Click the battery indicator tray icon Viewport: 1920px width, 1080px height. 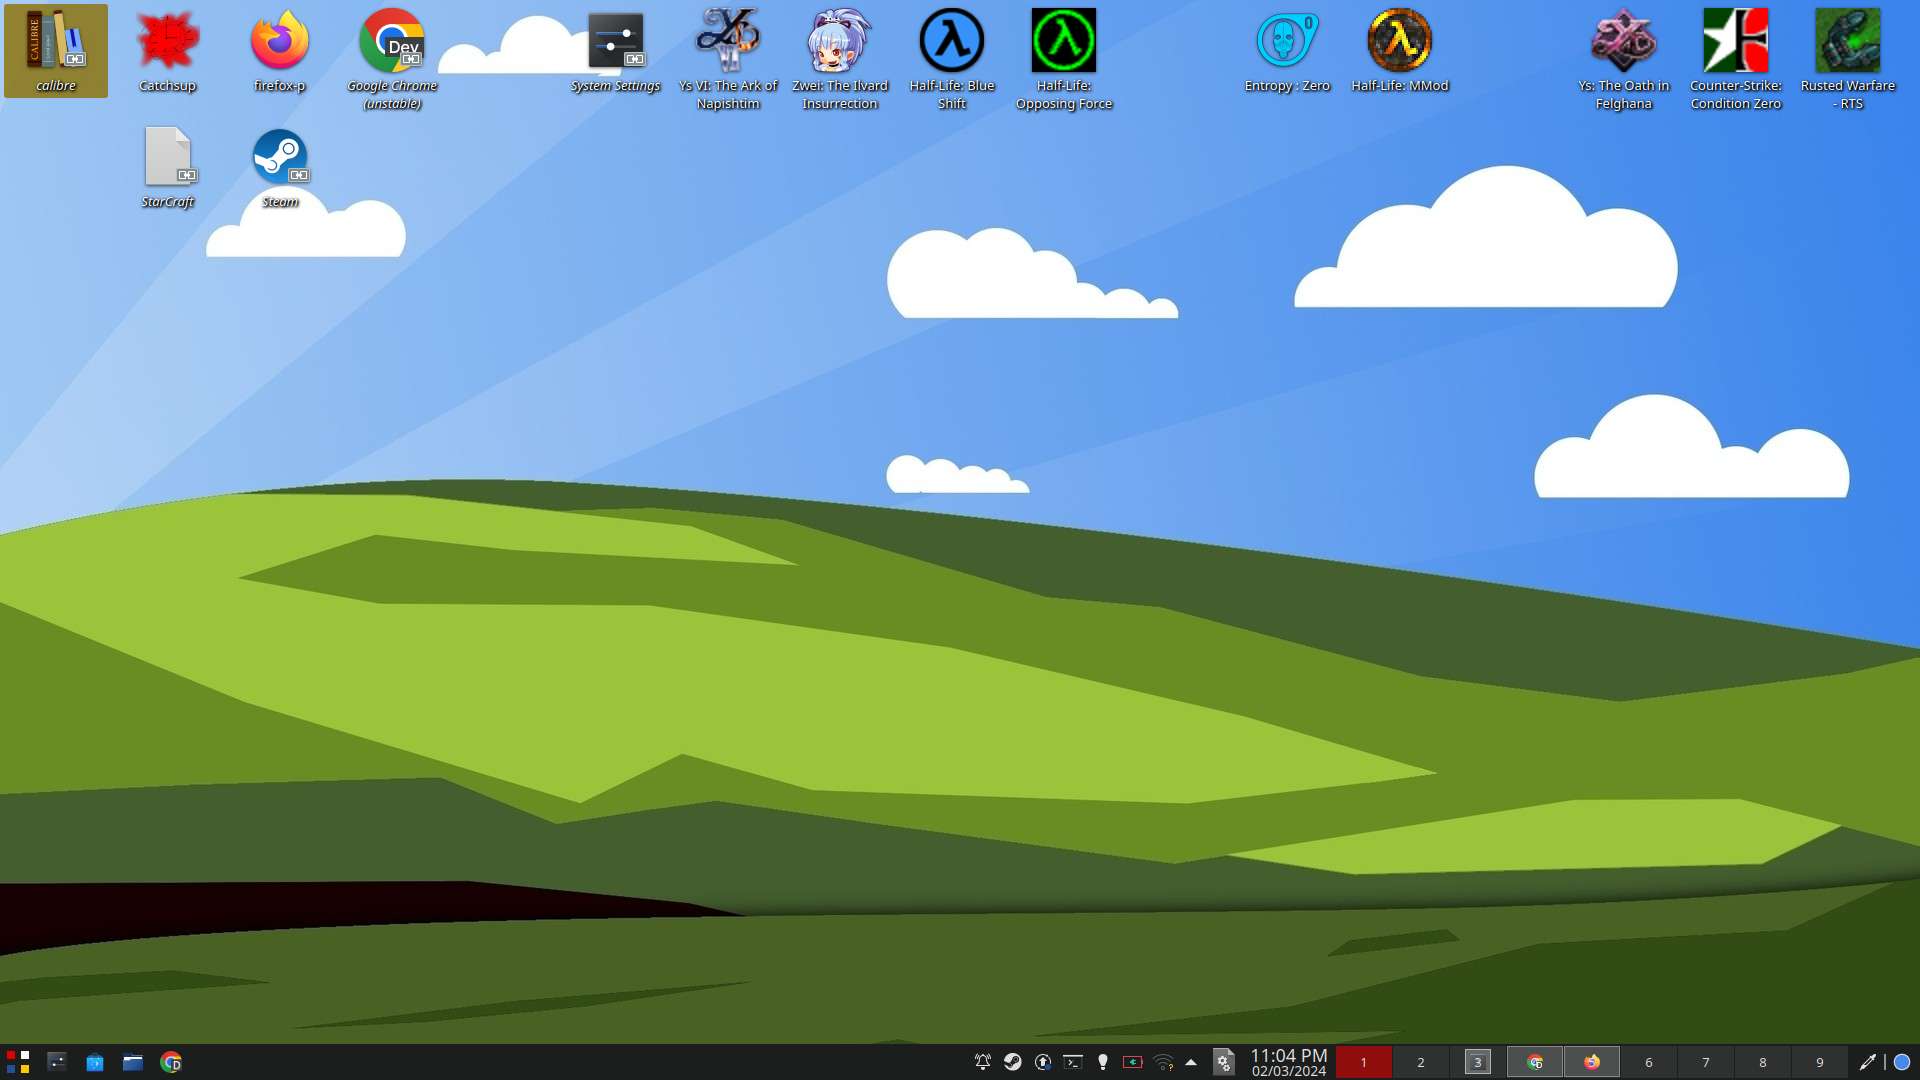click(x=1133, y=1062)
